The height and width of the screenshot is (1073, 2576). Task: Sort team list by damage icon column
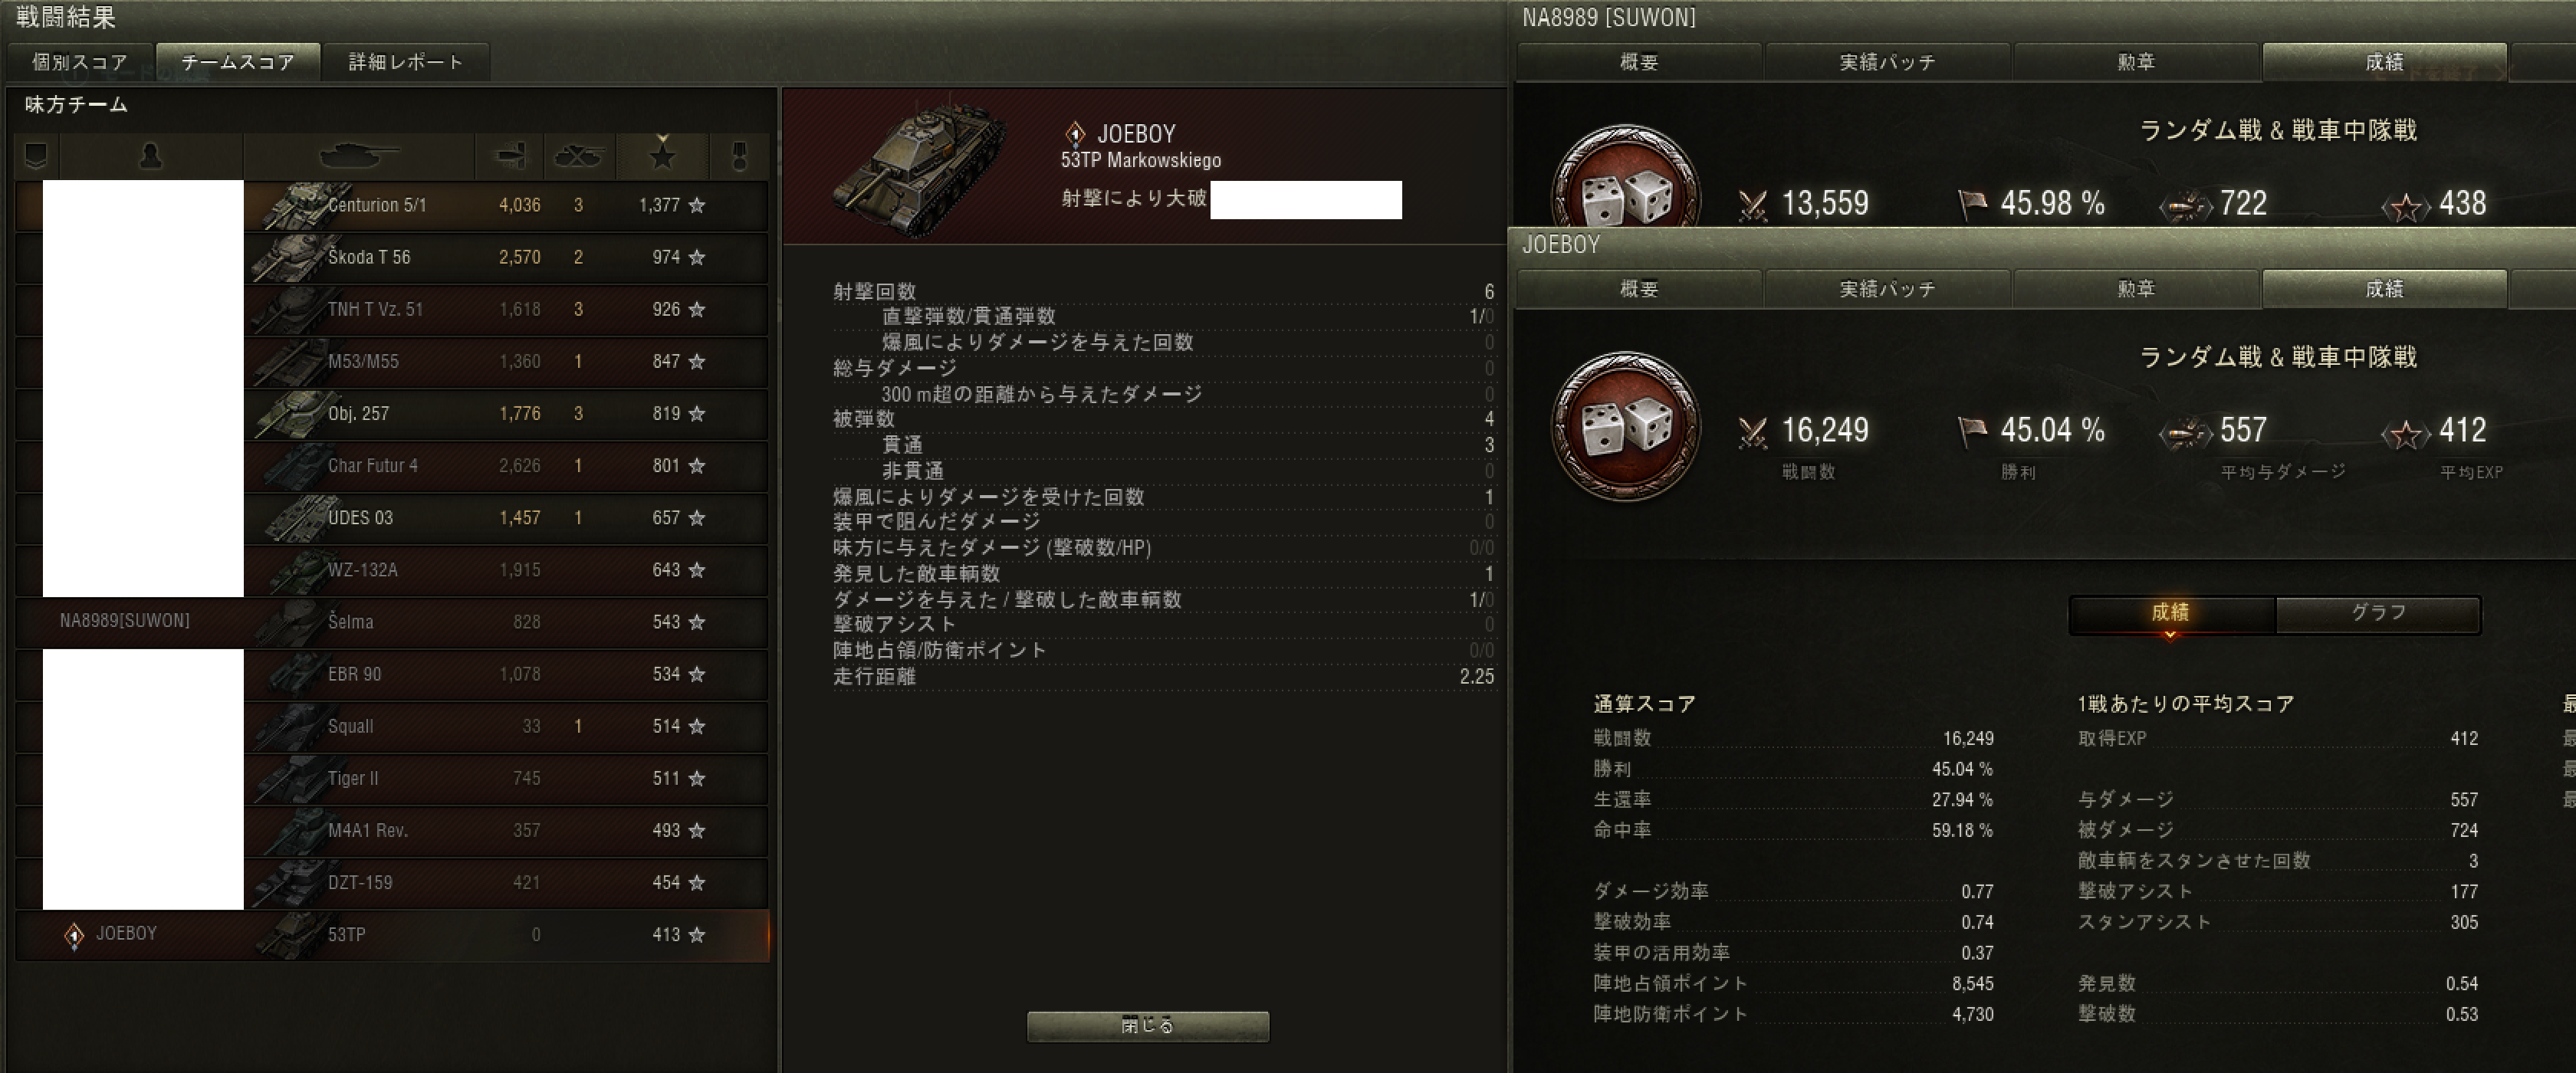[510, 156]
